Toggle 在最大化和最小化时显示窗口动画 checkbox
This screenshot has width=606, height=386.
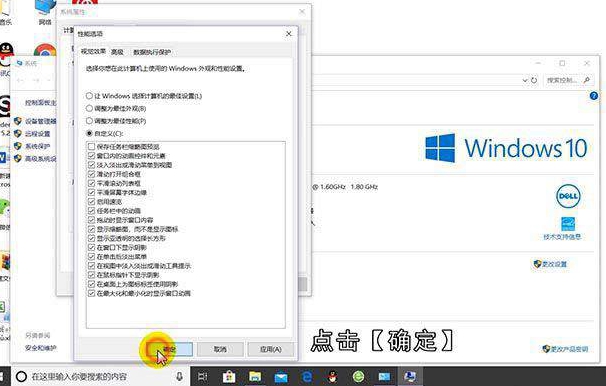tap(92, 293)
